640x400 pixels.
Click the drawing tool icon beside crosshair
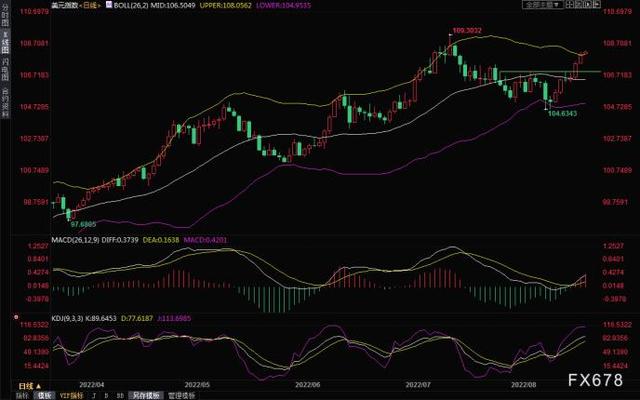click(x=578, y=5)
